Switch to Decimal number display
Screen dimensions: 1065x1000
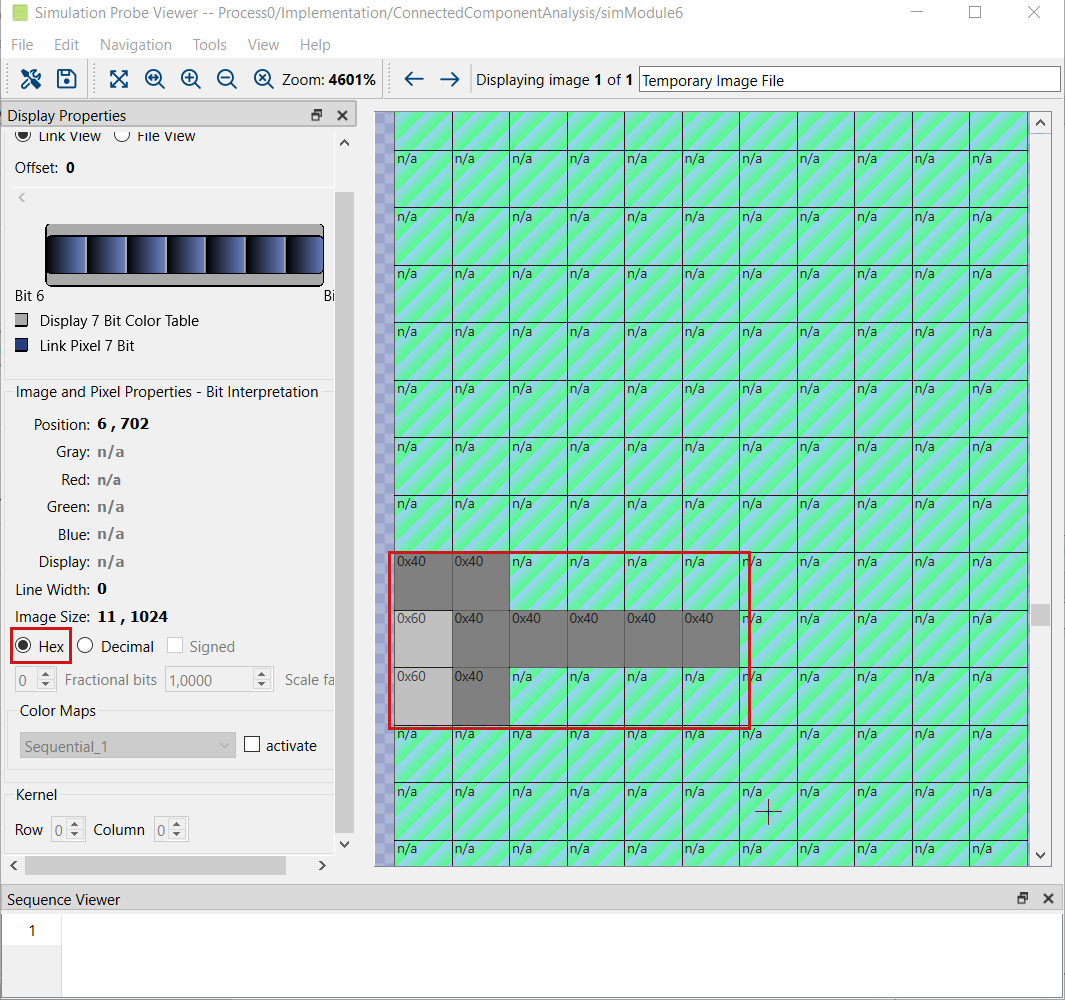coord(84,646)
